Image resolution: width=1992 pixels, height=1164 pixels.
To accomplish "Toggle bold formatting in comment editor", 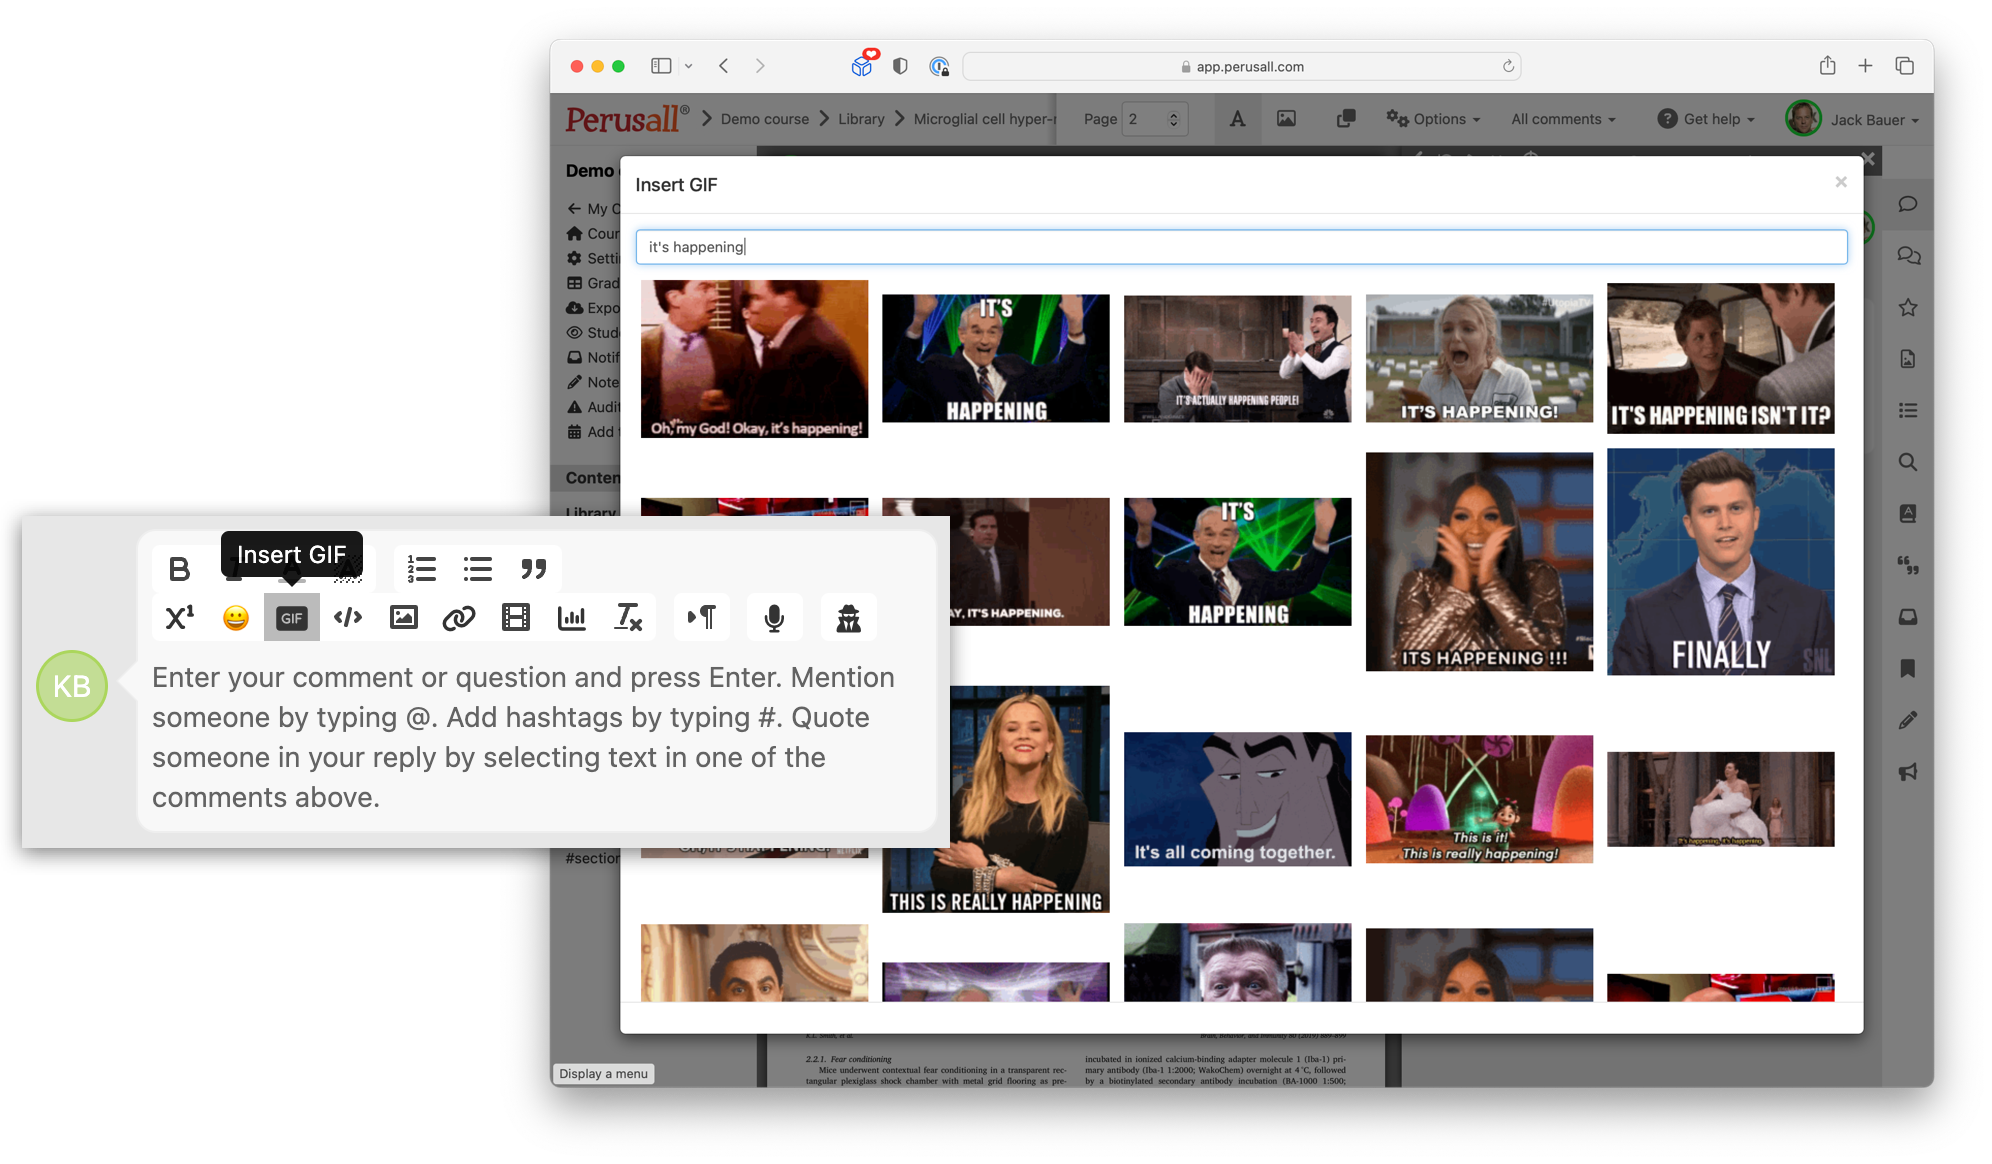I will coord(179,569).
